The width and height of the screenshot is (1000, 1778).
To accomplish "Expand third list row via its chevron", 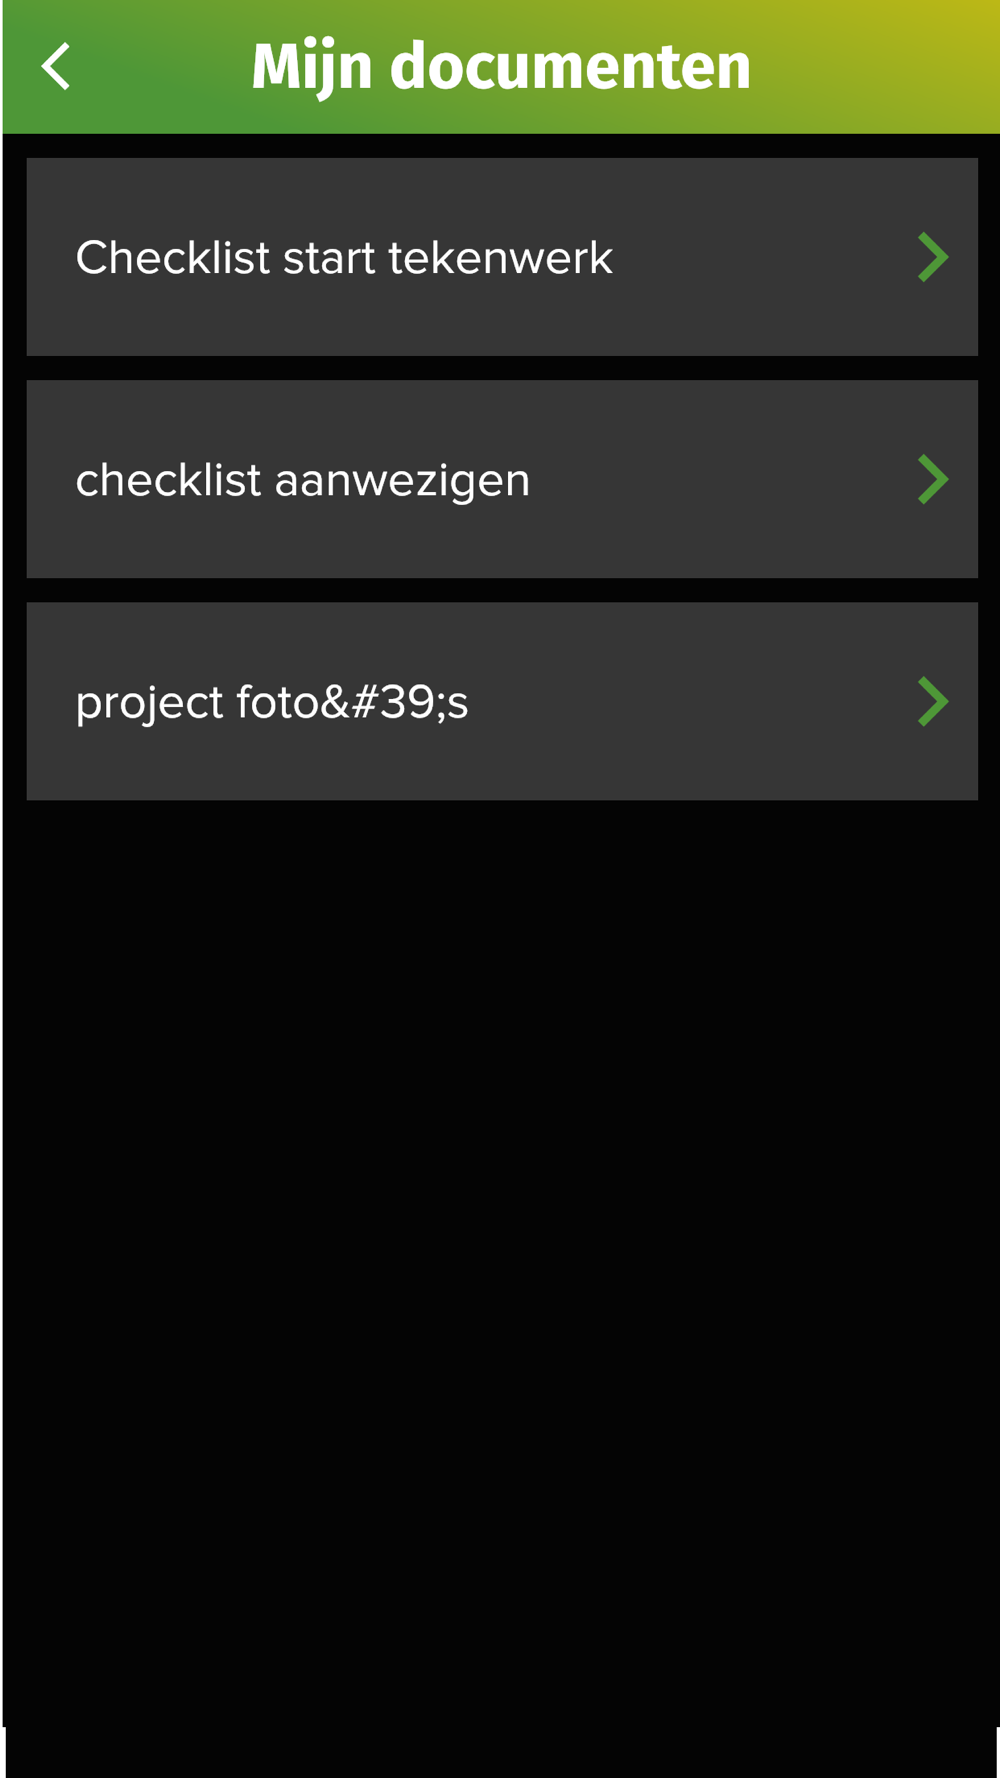I will [x=932, y=701].
